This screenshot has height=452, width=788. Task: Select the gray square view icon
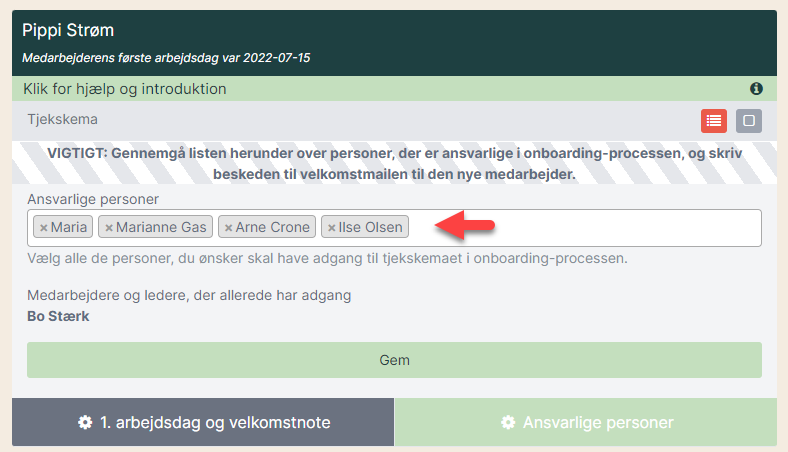pos(749,121)
